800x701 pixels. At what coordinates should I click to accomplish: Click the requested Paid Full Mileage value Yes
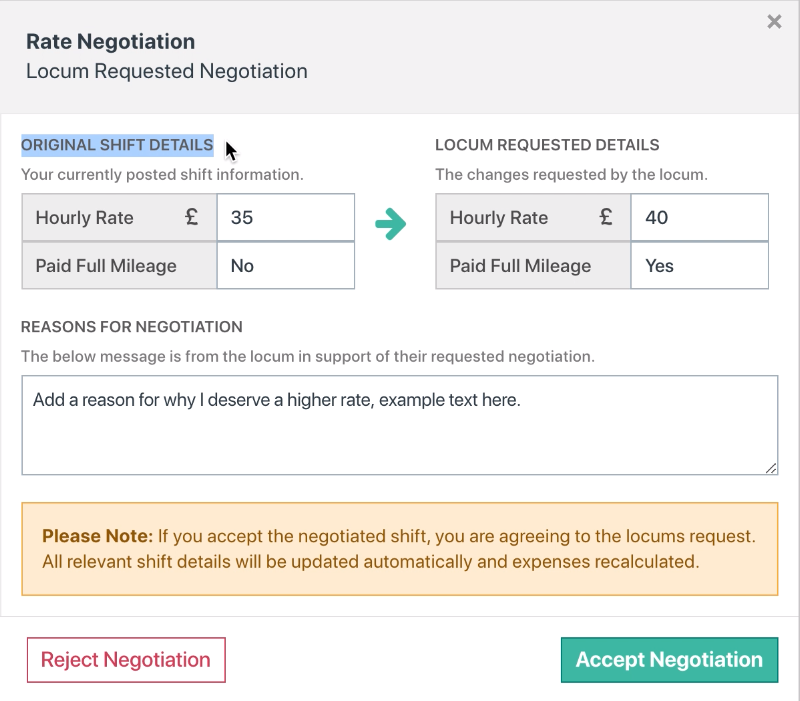(x=699, y=266)
